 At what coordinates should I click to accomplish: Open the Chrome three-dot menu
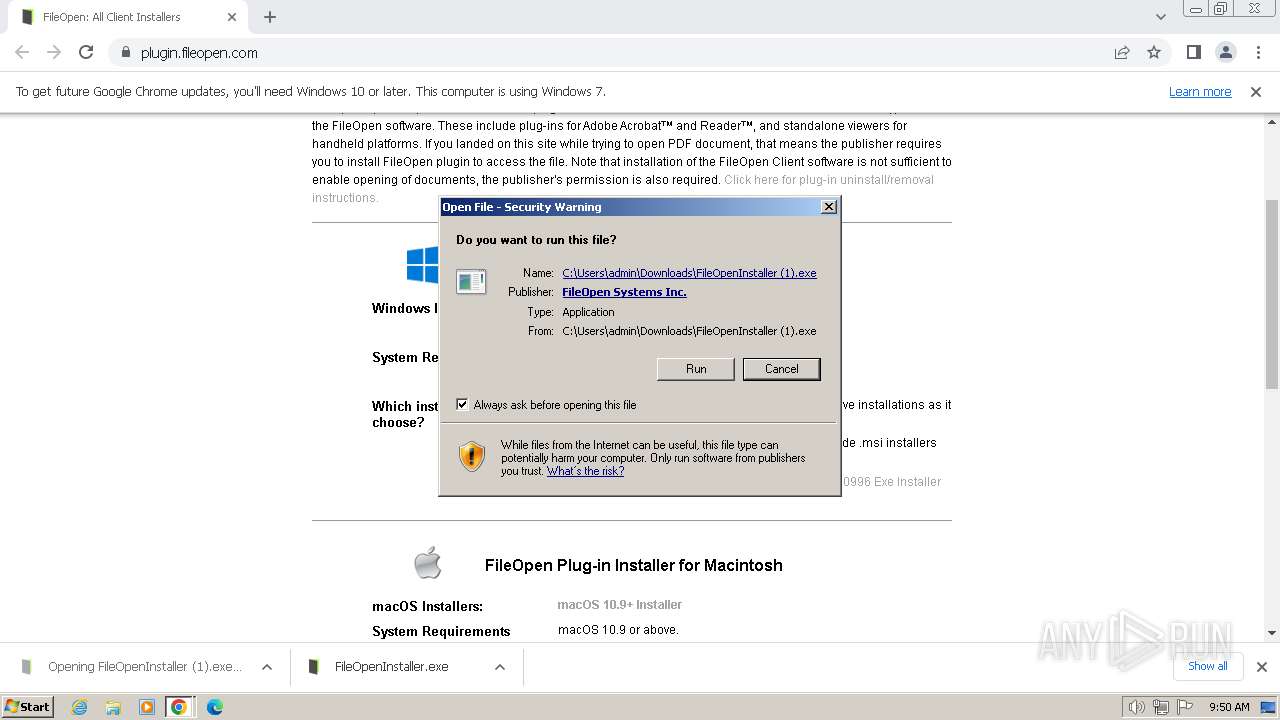point(1257,52)
